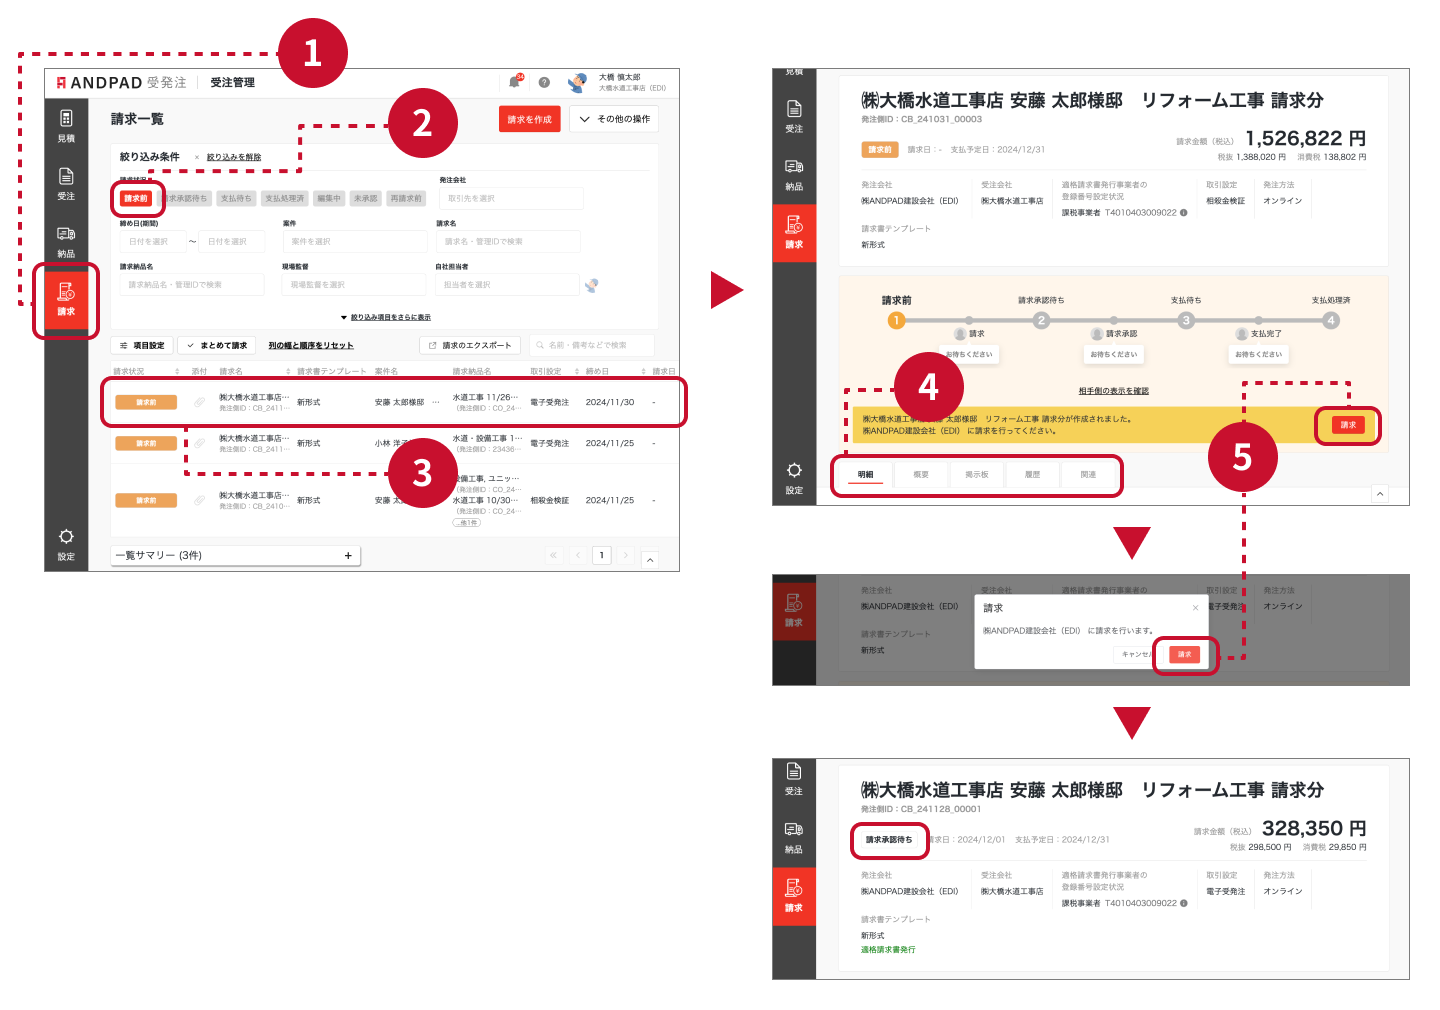Viewport: 1440px width, 1010px height.
Task: Click the 請求のエクスポート button
Action: [x=470, y=345]
